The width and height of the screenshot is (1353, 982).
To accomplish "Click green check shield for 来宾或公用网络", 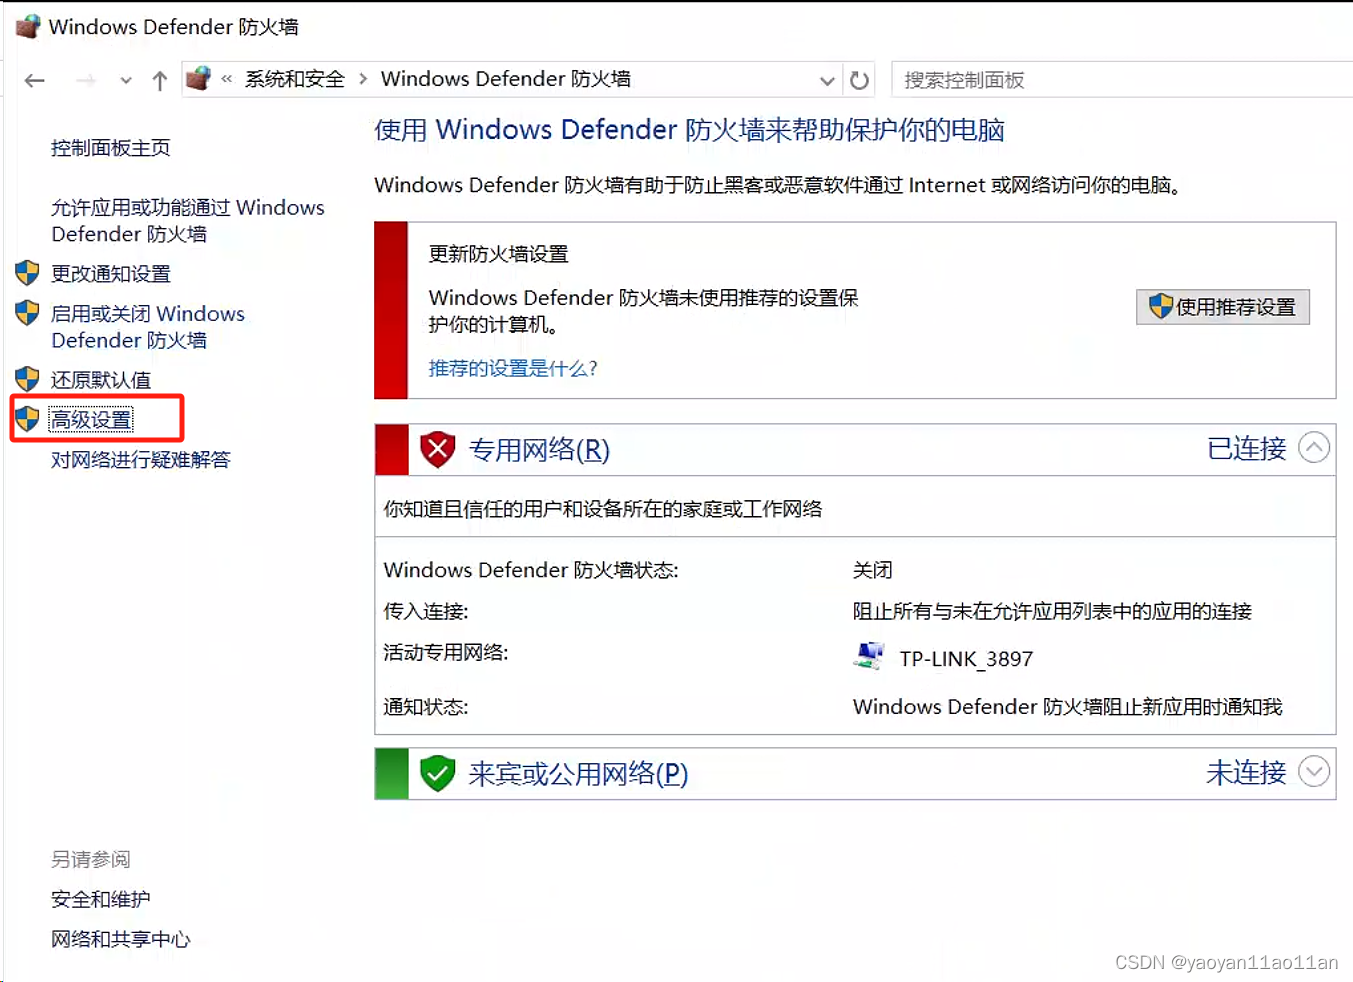I will (x=437, y=774).
